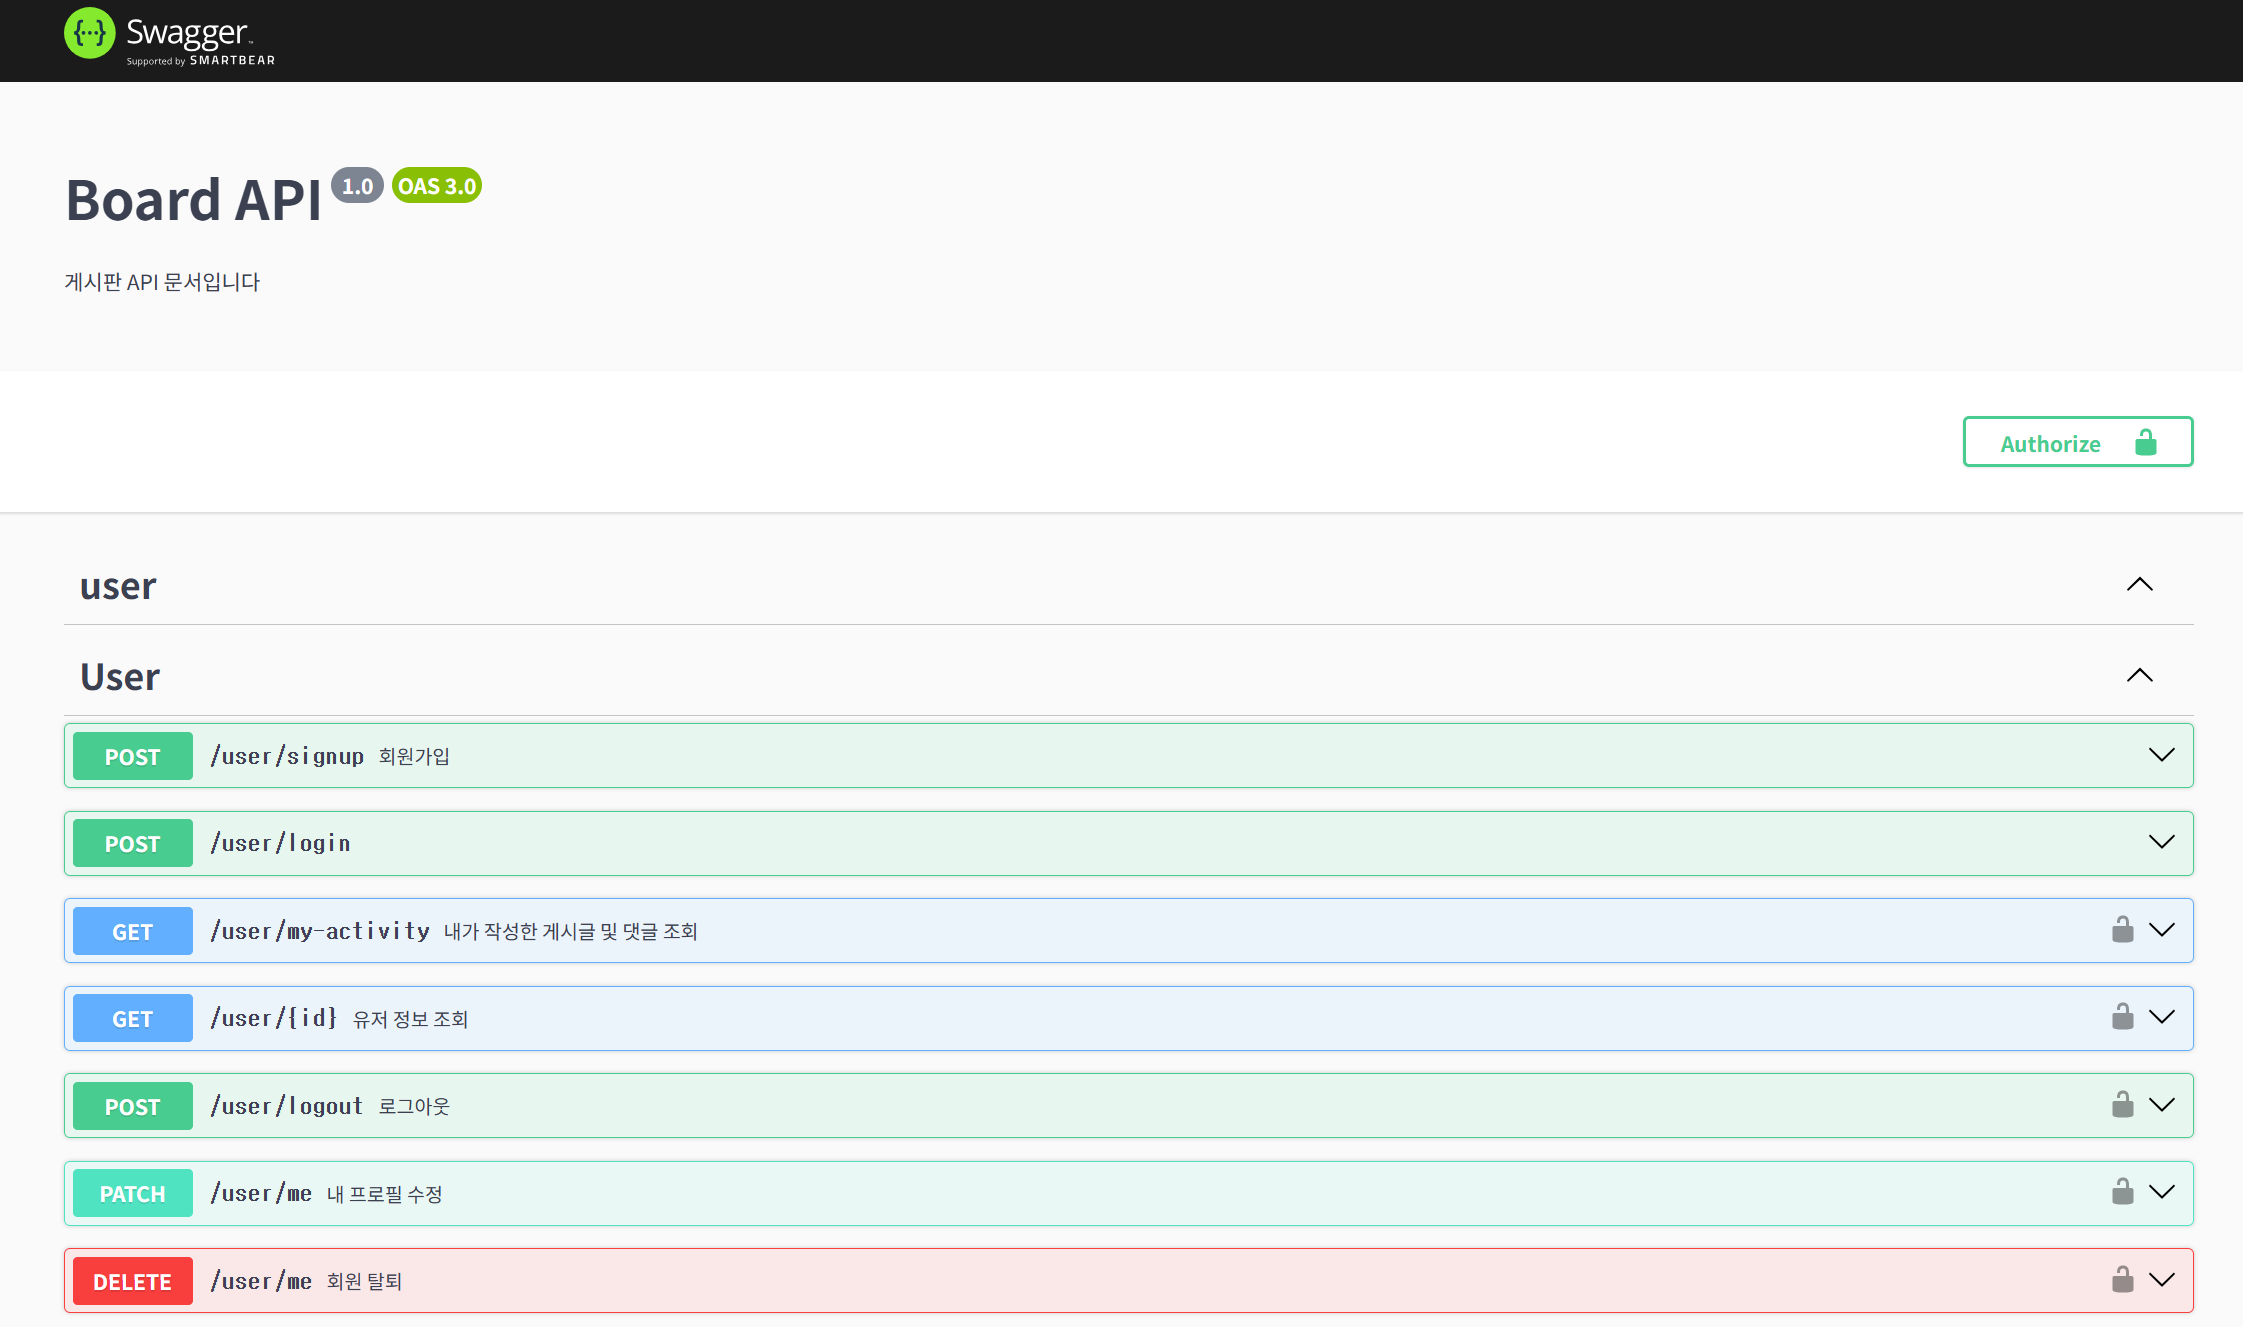The height and width of the screenshot is (1327, 2243).
Task: Click the /user/login path text
Action: tap(280, 843)
